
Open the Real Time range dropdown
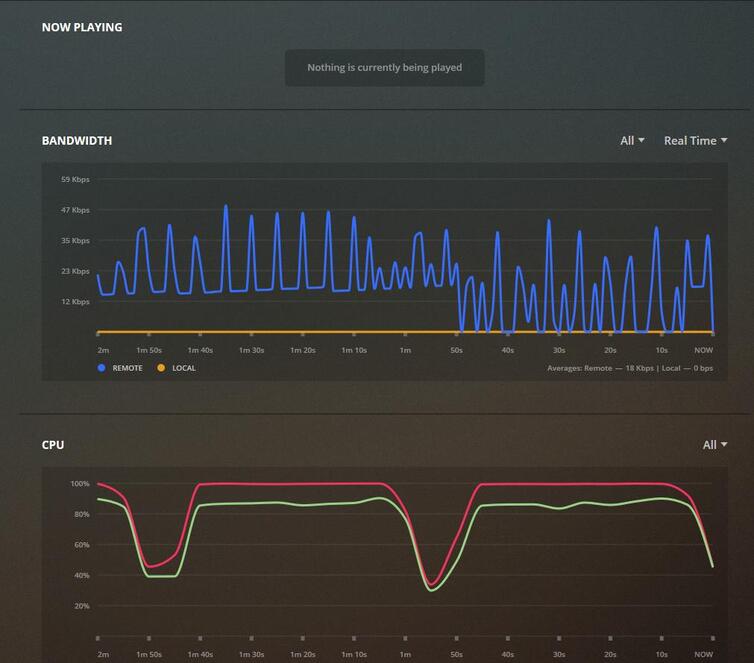pyautogui.click(x=695, y=141)
